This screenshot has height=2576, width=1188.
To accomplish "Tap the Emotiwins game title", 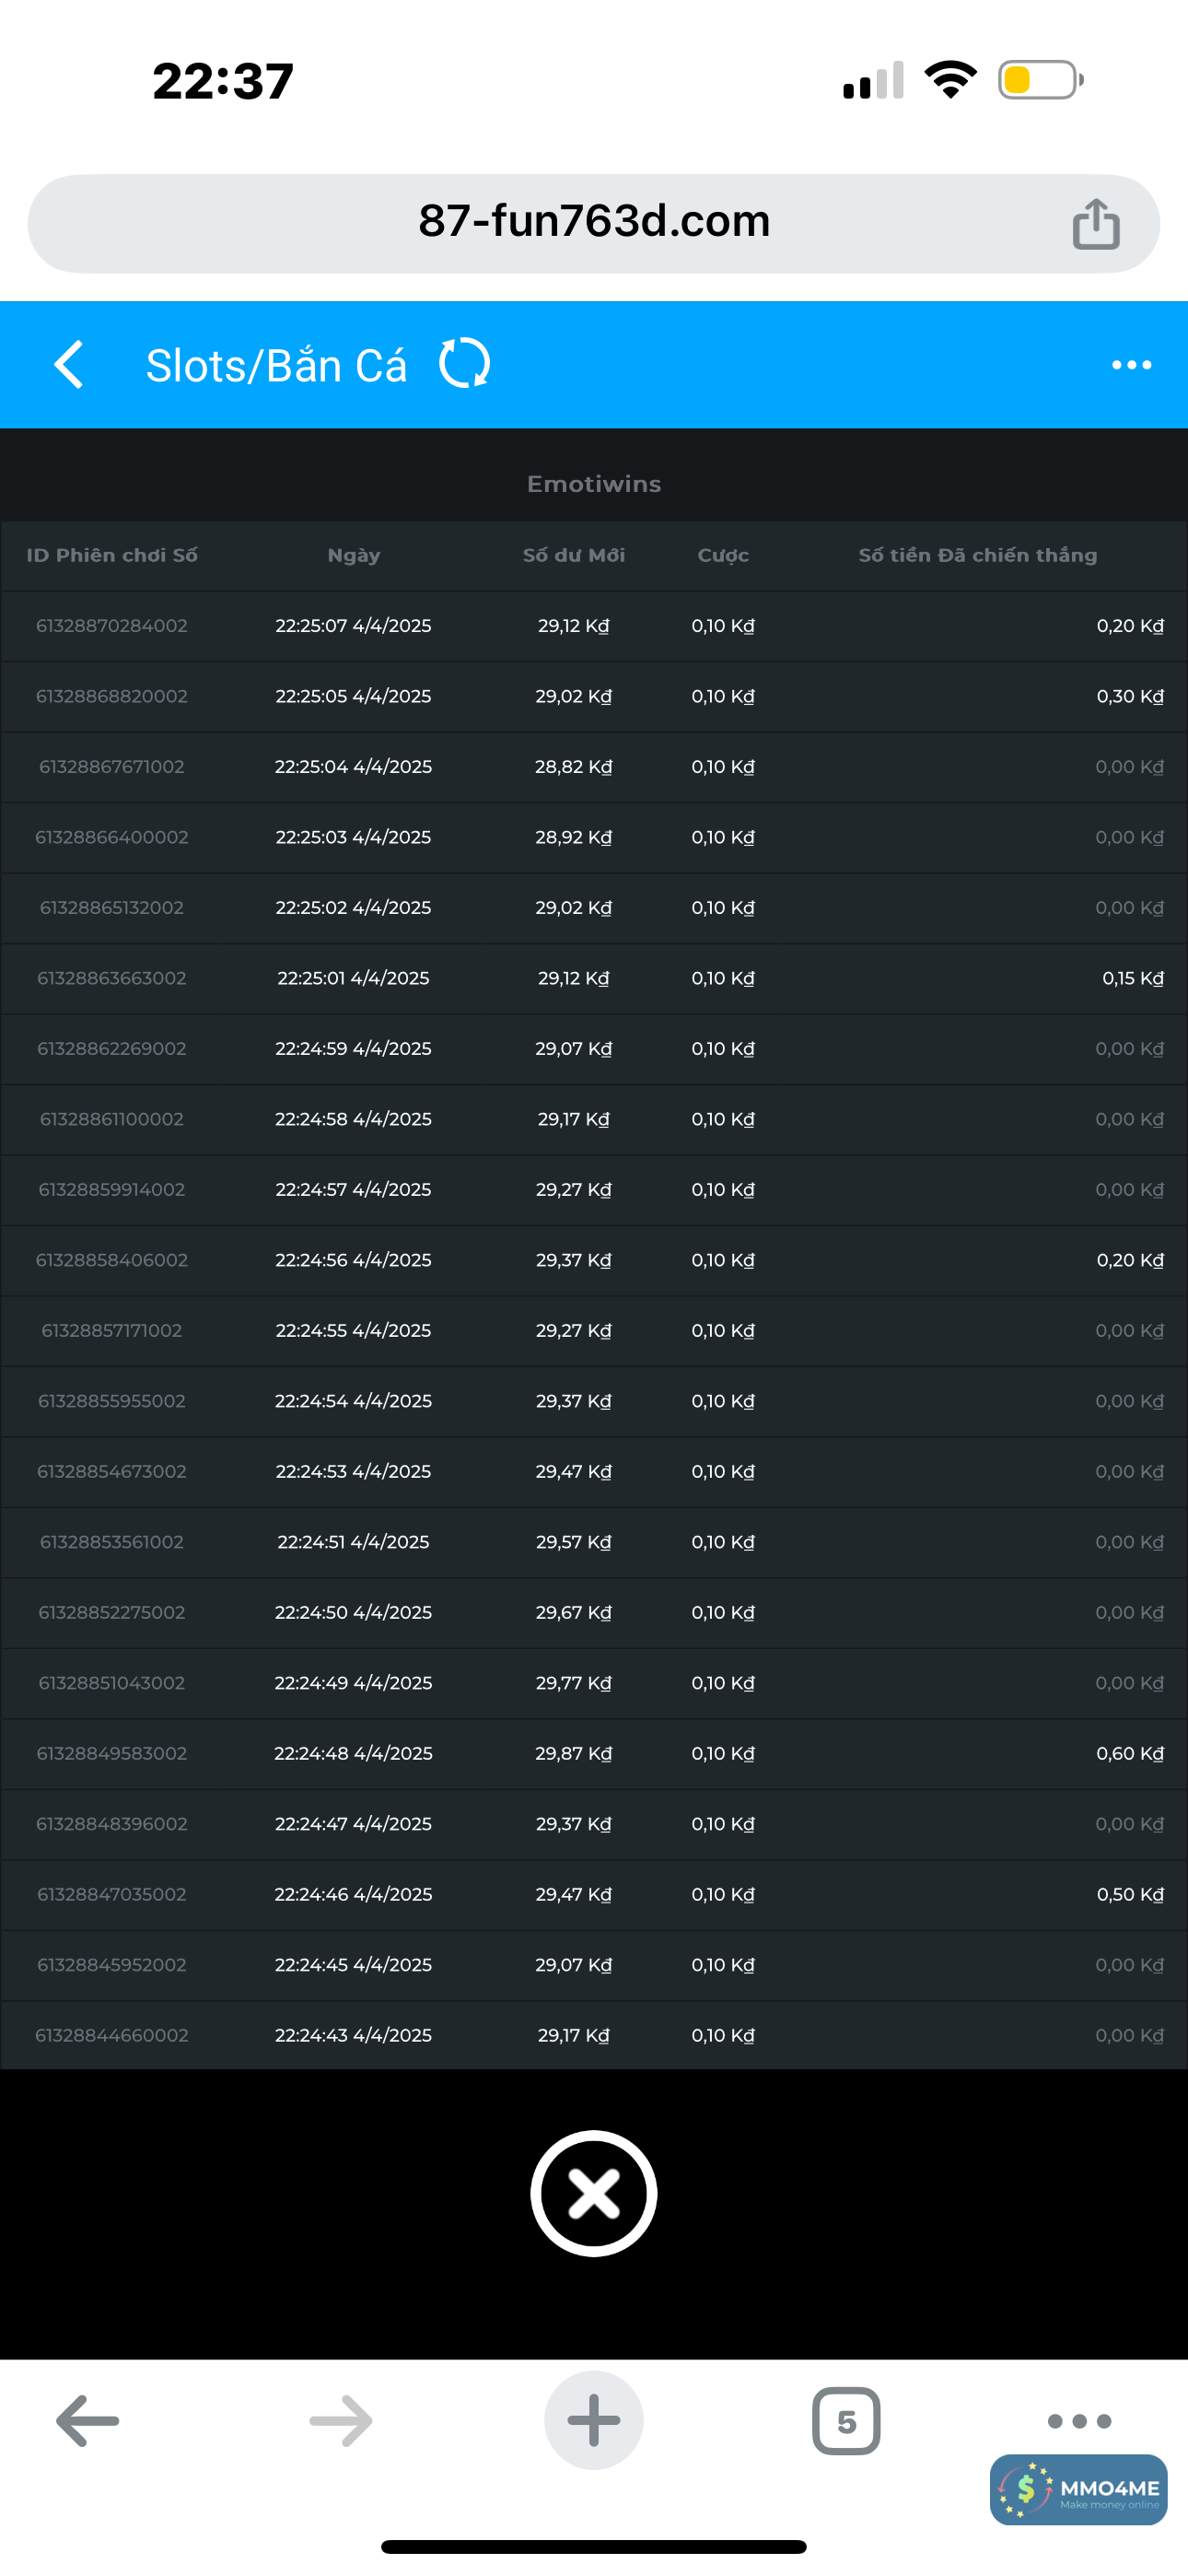I will pyautogui.click(x=593, y=484).
